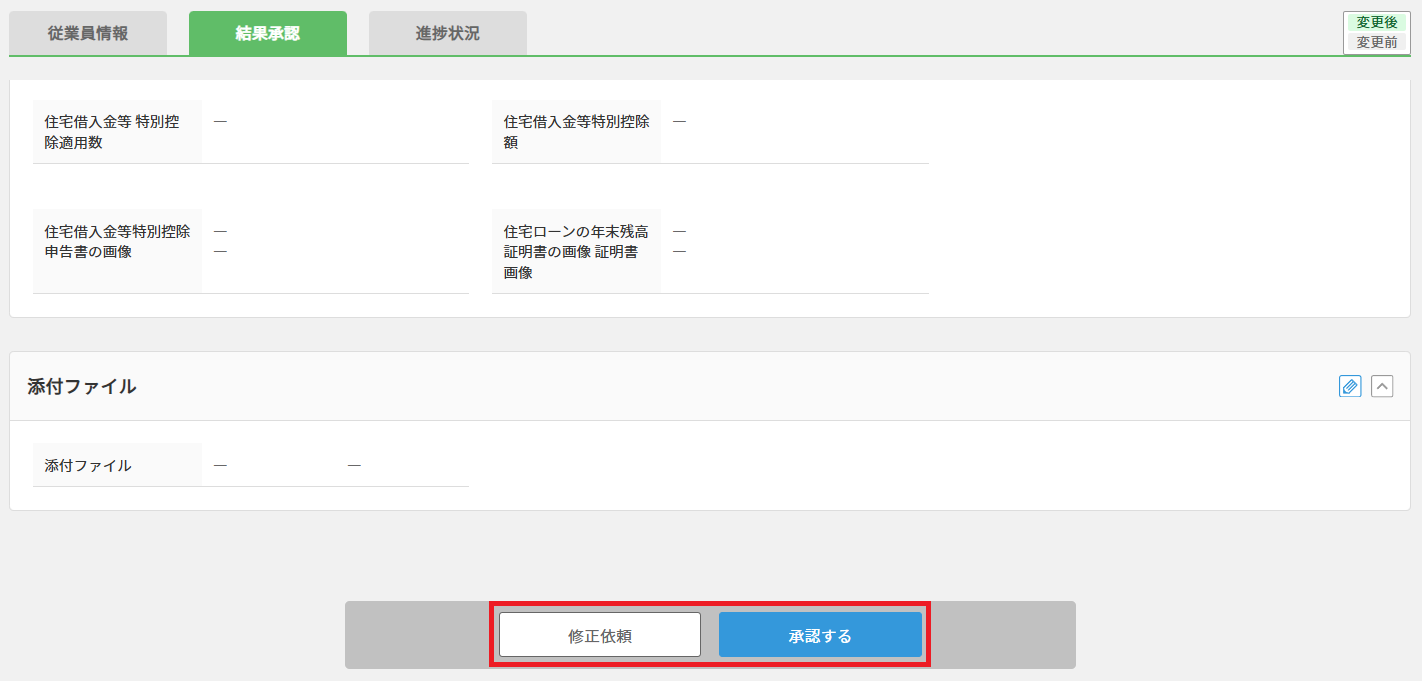
Task: Click the 修正依頼 button
Action: coord(600,635)
